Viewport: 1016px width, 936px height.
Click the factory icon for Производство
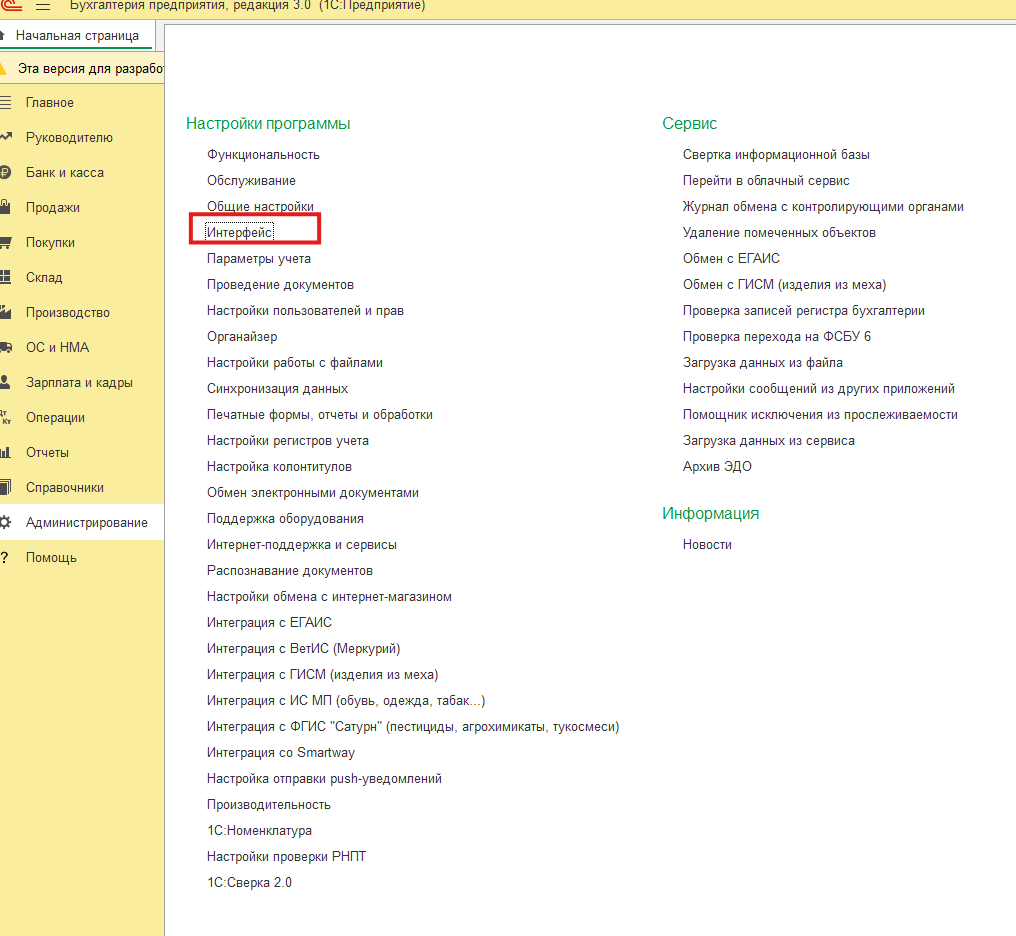point(5,312)
